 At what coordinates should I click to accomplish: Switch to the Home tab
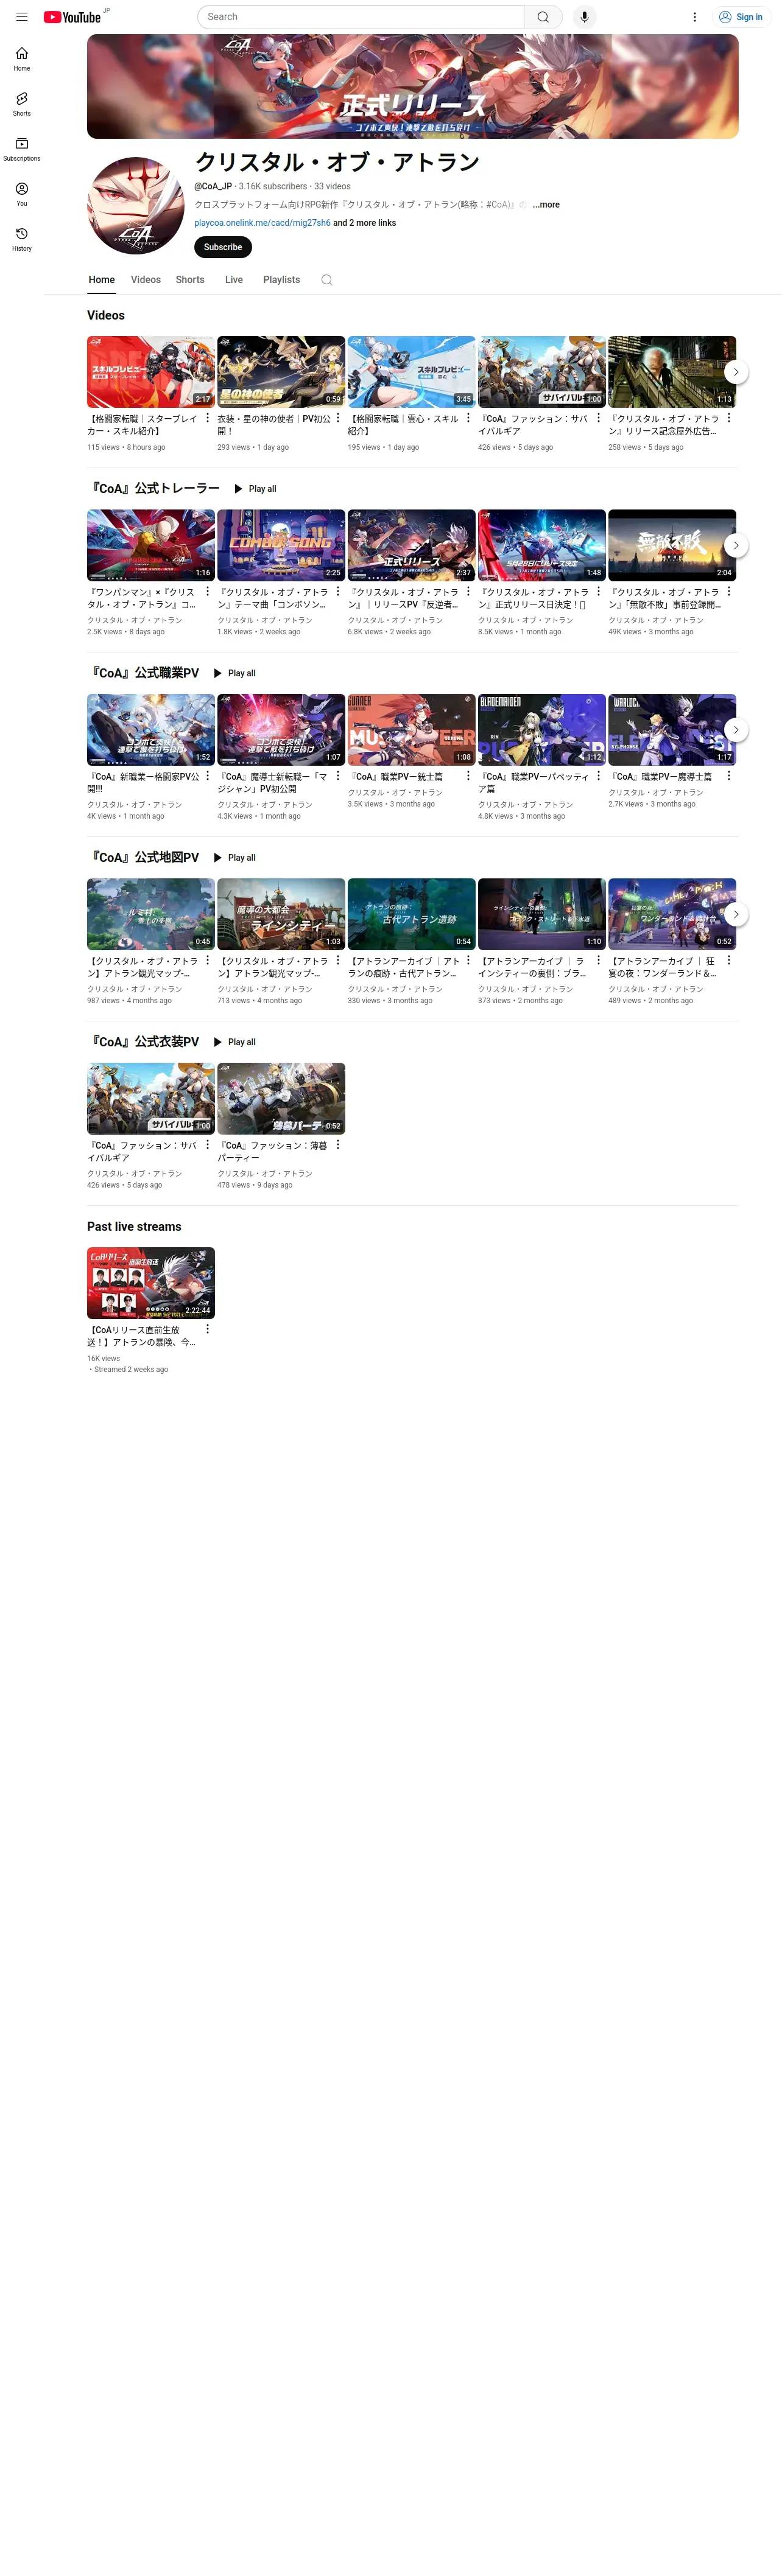pyautogui.click(x=101, y=280)
